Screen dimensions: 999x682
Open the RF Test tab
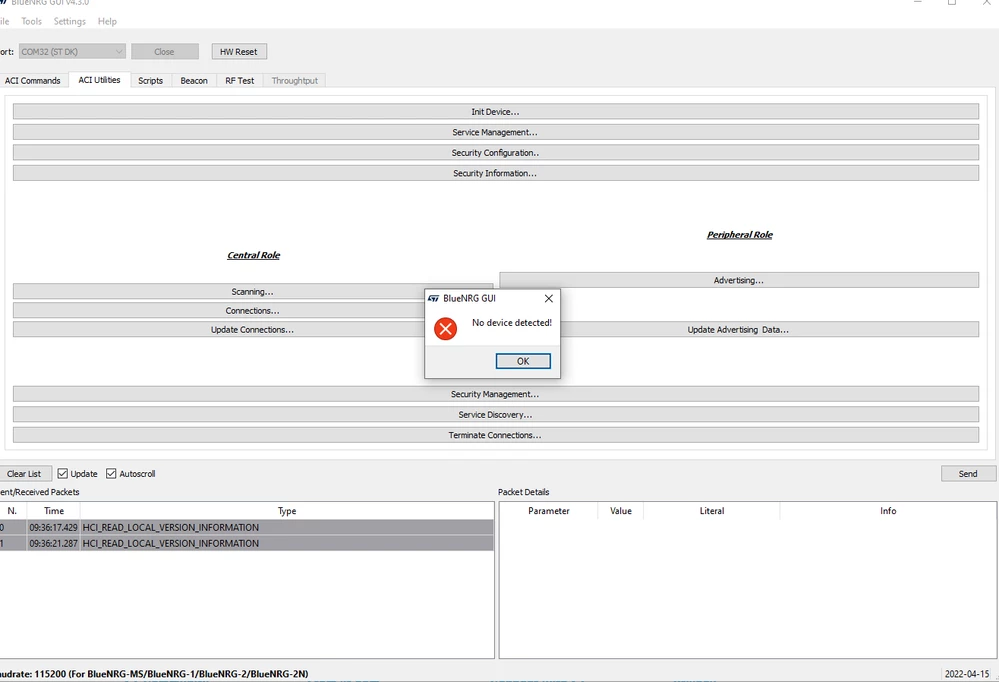tap(240, 80)
